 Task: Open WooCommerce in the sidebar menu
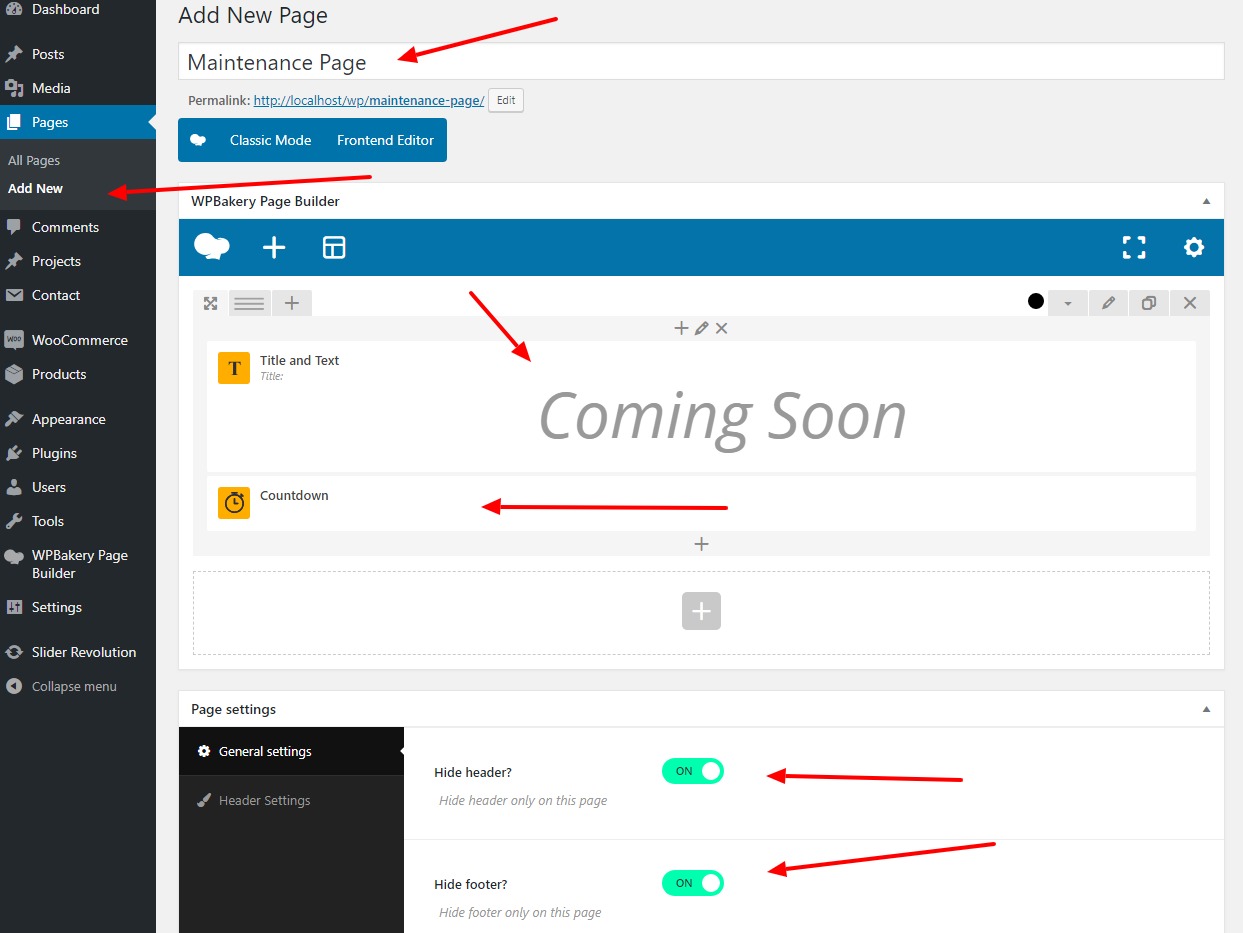(79, 340)
